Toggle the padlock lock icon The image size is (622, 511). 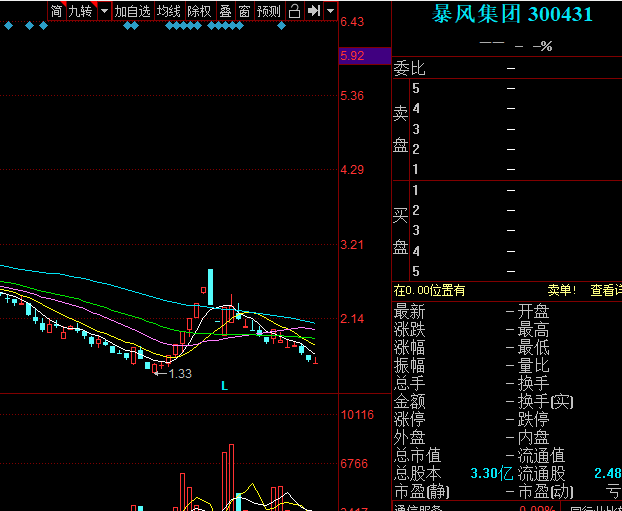(294, 11)
